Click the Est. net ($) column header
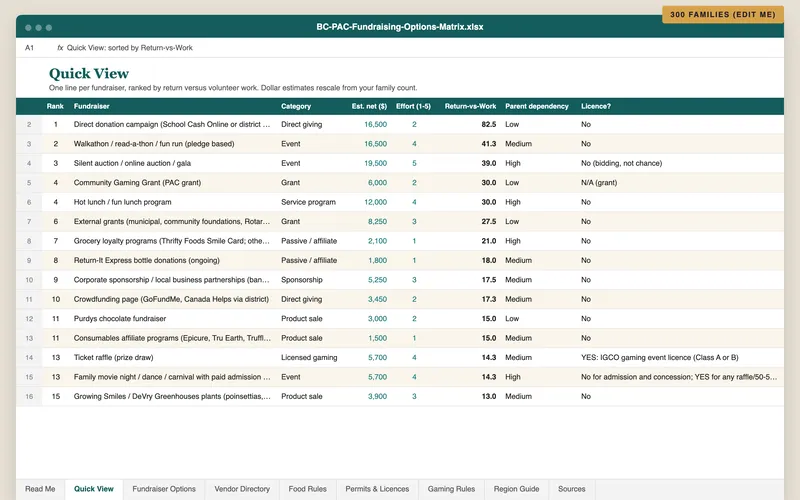Screen dimensions: 800x500 pos(369,106)
